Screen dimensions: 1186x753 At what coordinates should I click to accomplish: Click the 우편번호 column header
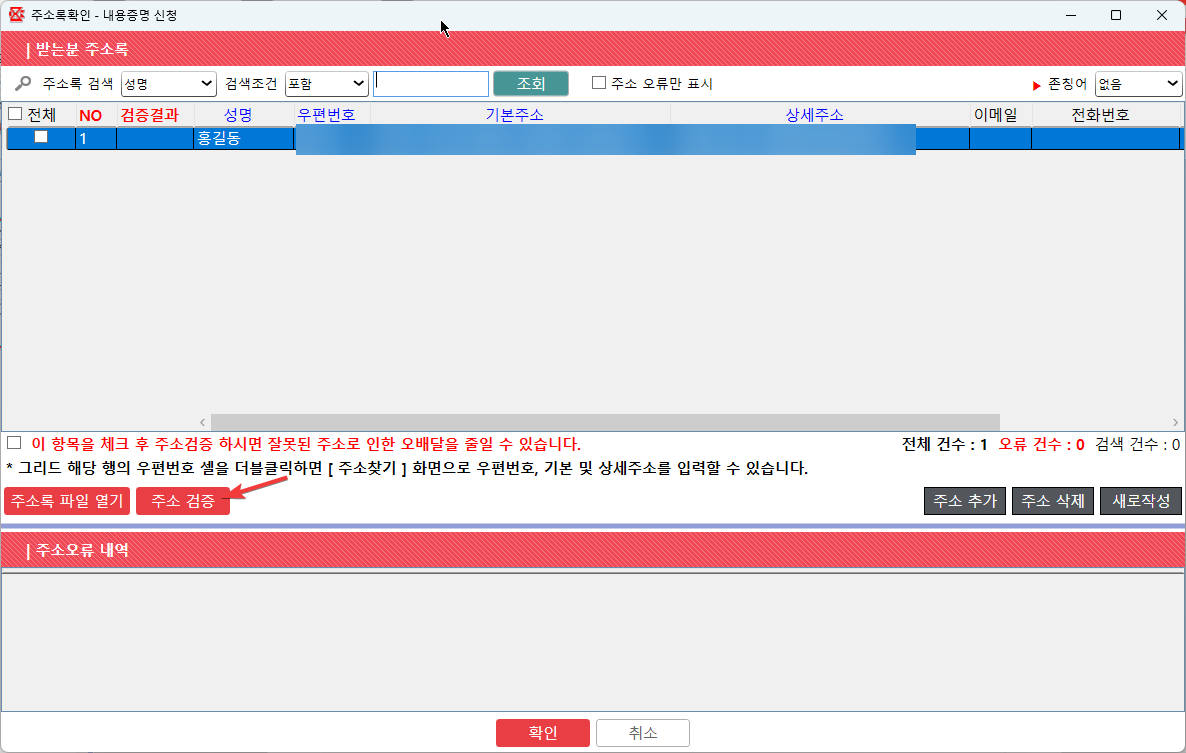(326, 115)
